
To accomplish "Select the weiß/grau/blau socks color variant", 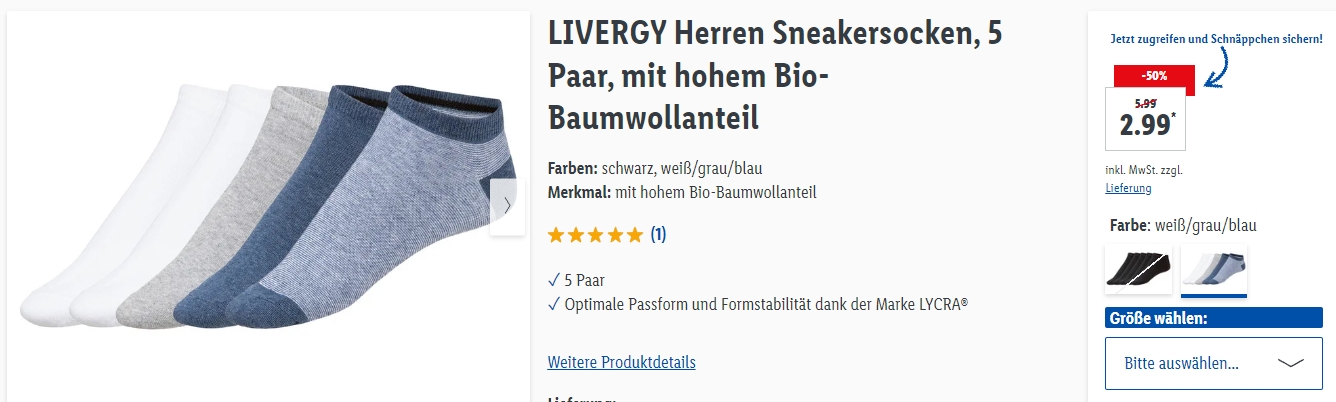I will tap(1214, 269).
